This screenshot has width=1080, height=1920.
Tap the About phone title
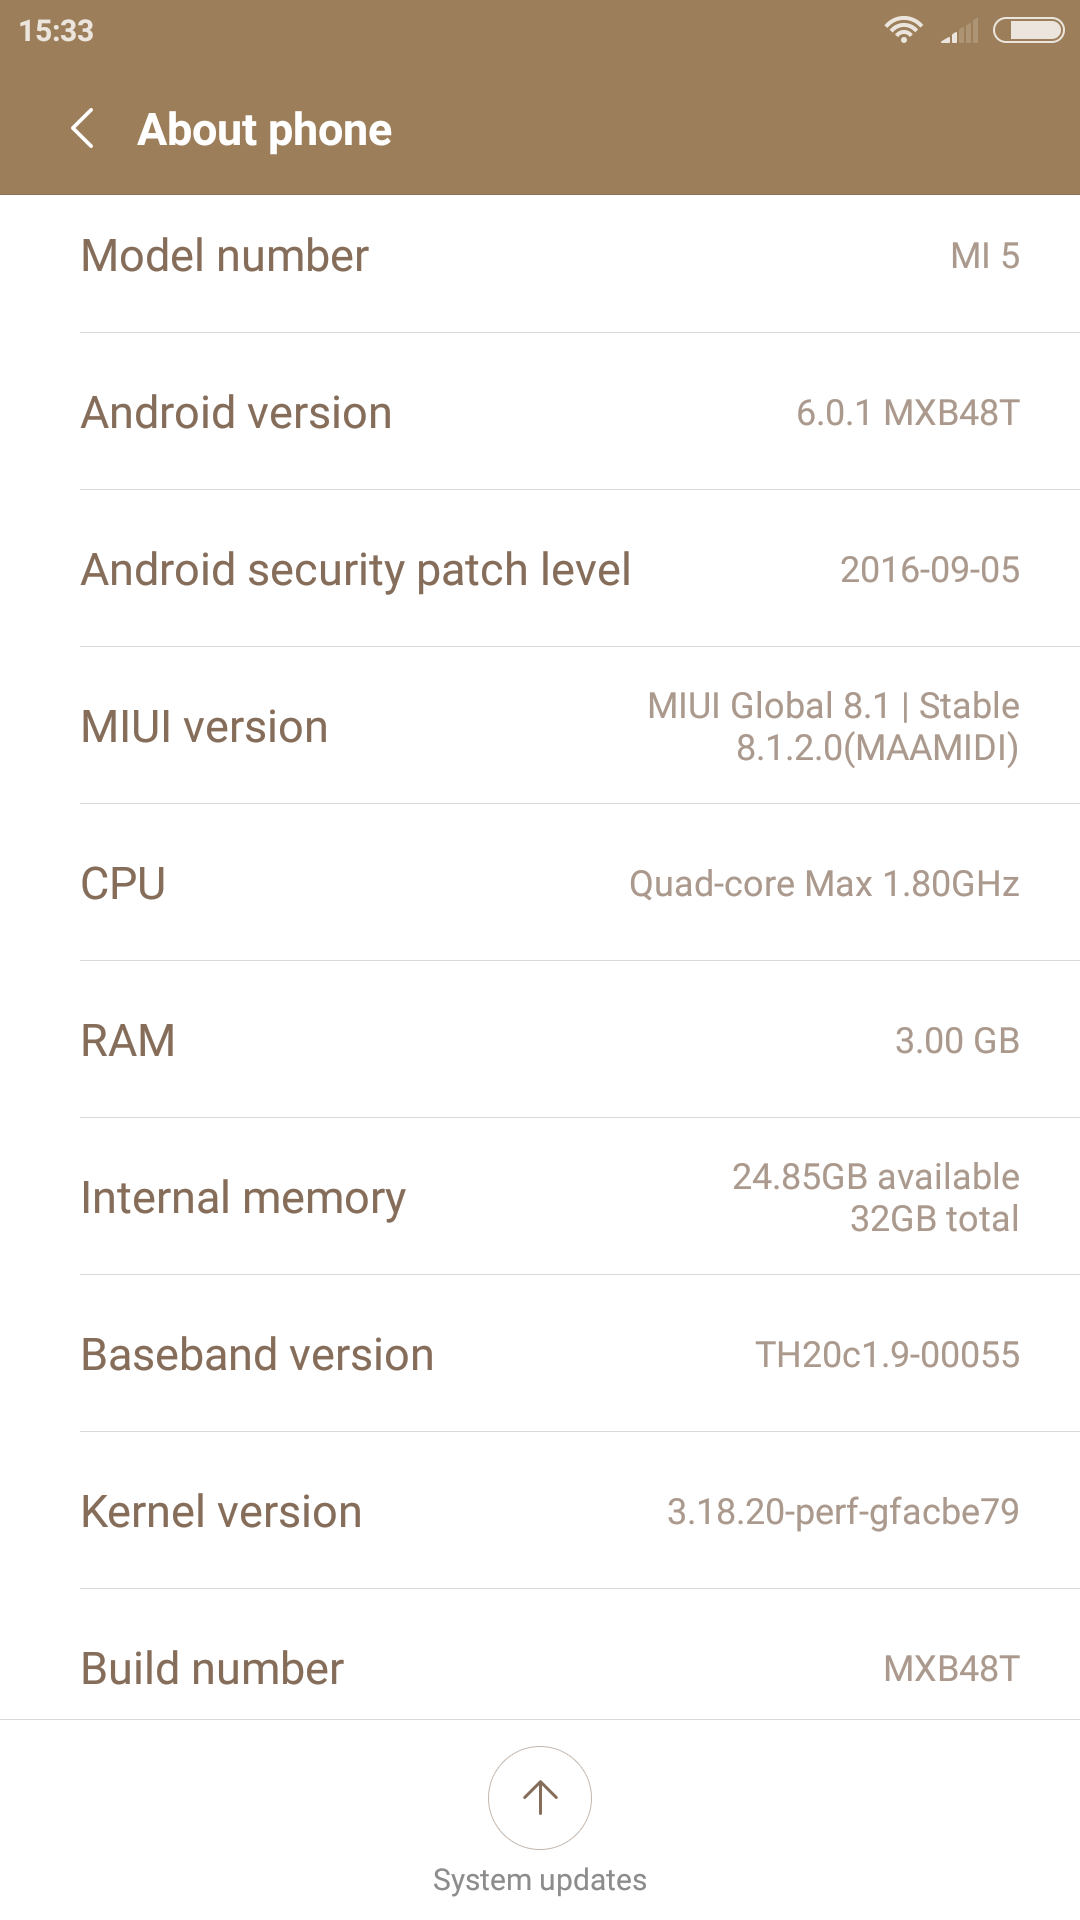264,130
